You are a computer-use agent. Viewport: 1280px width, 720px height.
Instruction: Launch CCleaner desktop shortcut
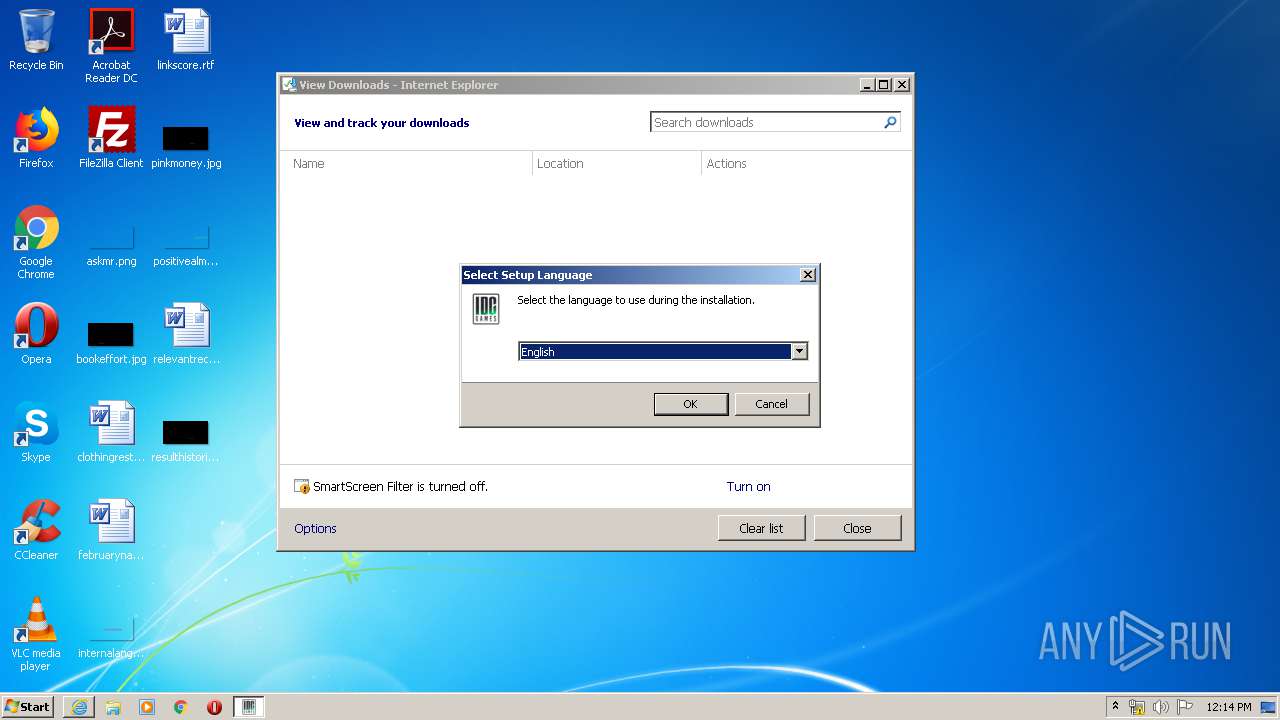click(x=36, y=530)
